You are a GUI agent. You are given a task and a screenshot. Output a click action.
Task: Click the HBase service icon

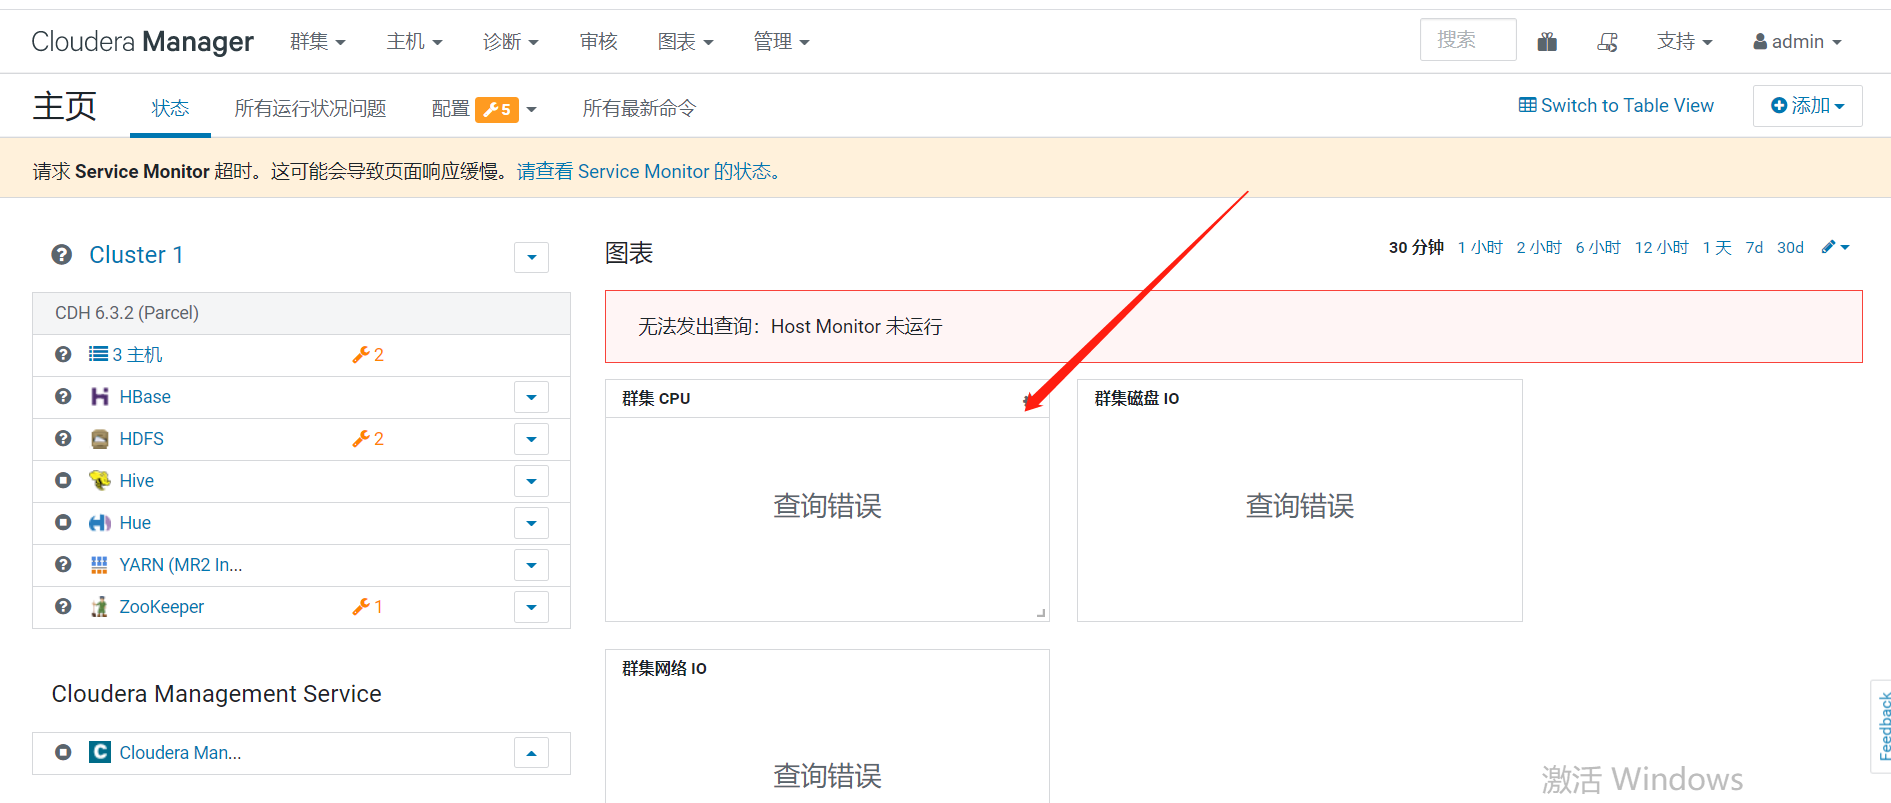(100, 397)
